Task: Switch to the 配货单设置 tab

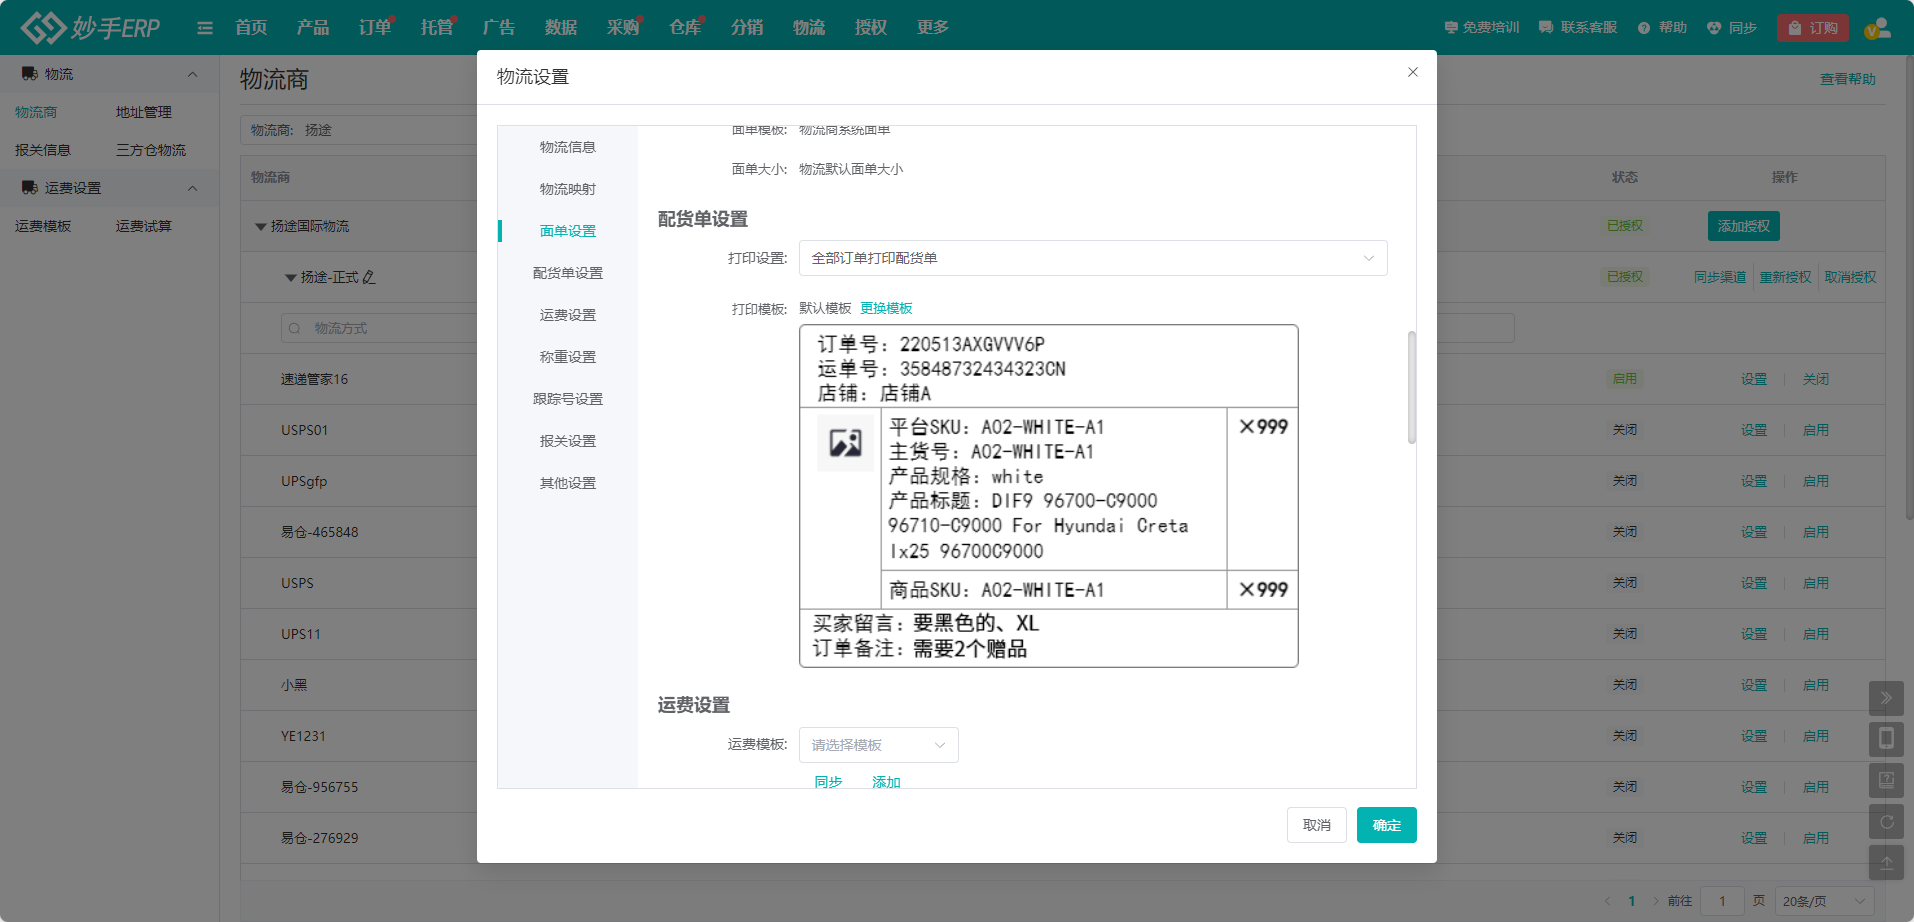Action: pos(568,272)
